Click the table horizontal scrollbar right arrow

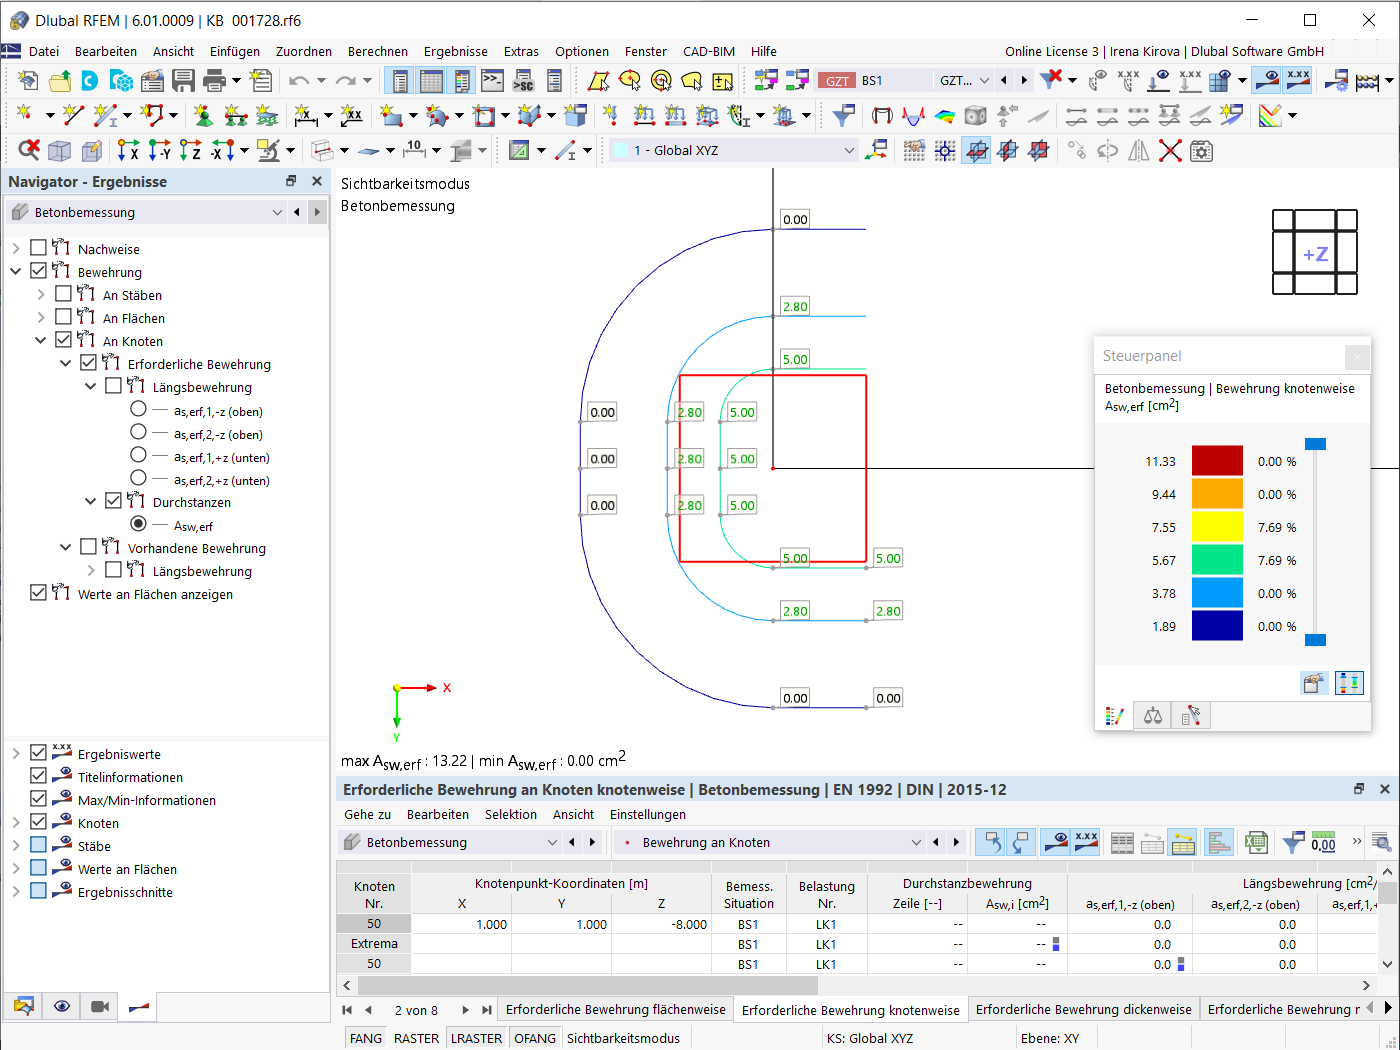1366,985
